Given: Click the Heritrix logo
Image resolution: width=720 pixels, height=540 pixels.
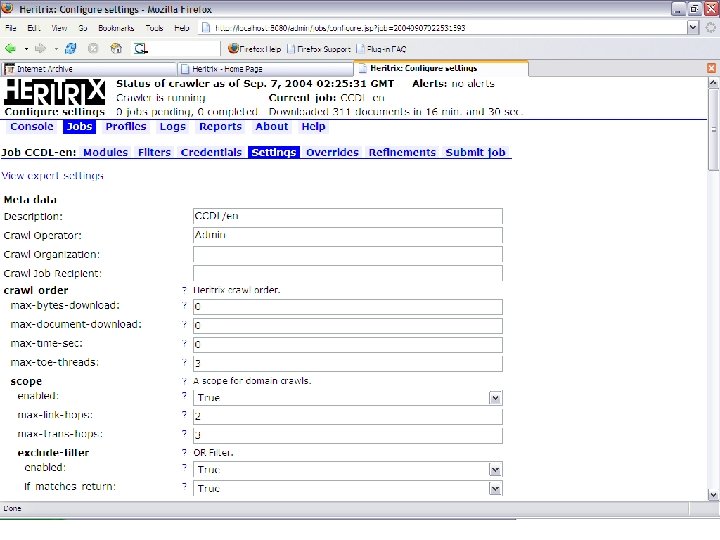Looking at the screenshot, I should coord(55,92).
